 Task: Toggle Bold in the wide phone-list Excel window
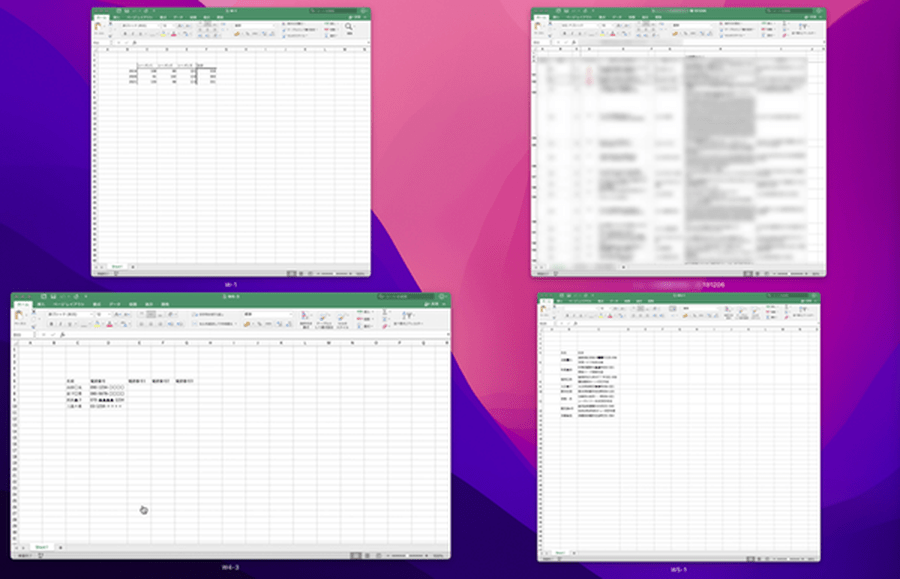[x=52, y=324]
